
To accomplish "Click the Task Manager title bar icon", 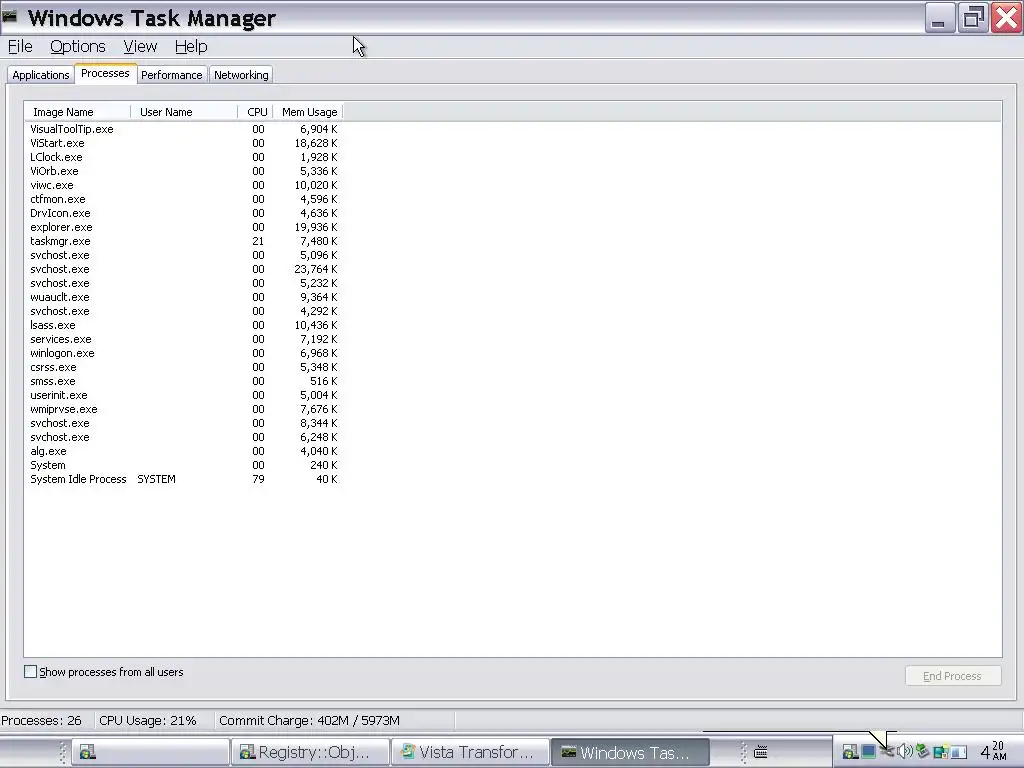I will [x=9, y=16].
